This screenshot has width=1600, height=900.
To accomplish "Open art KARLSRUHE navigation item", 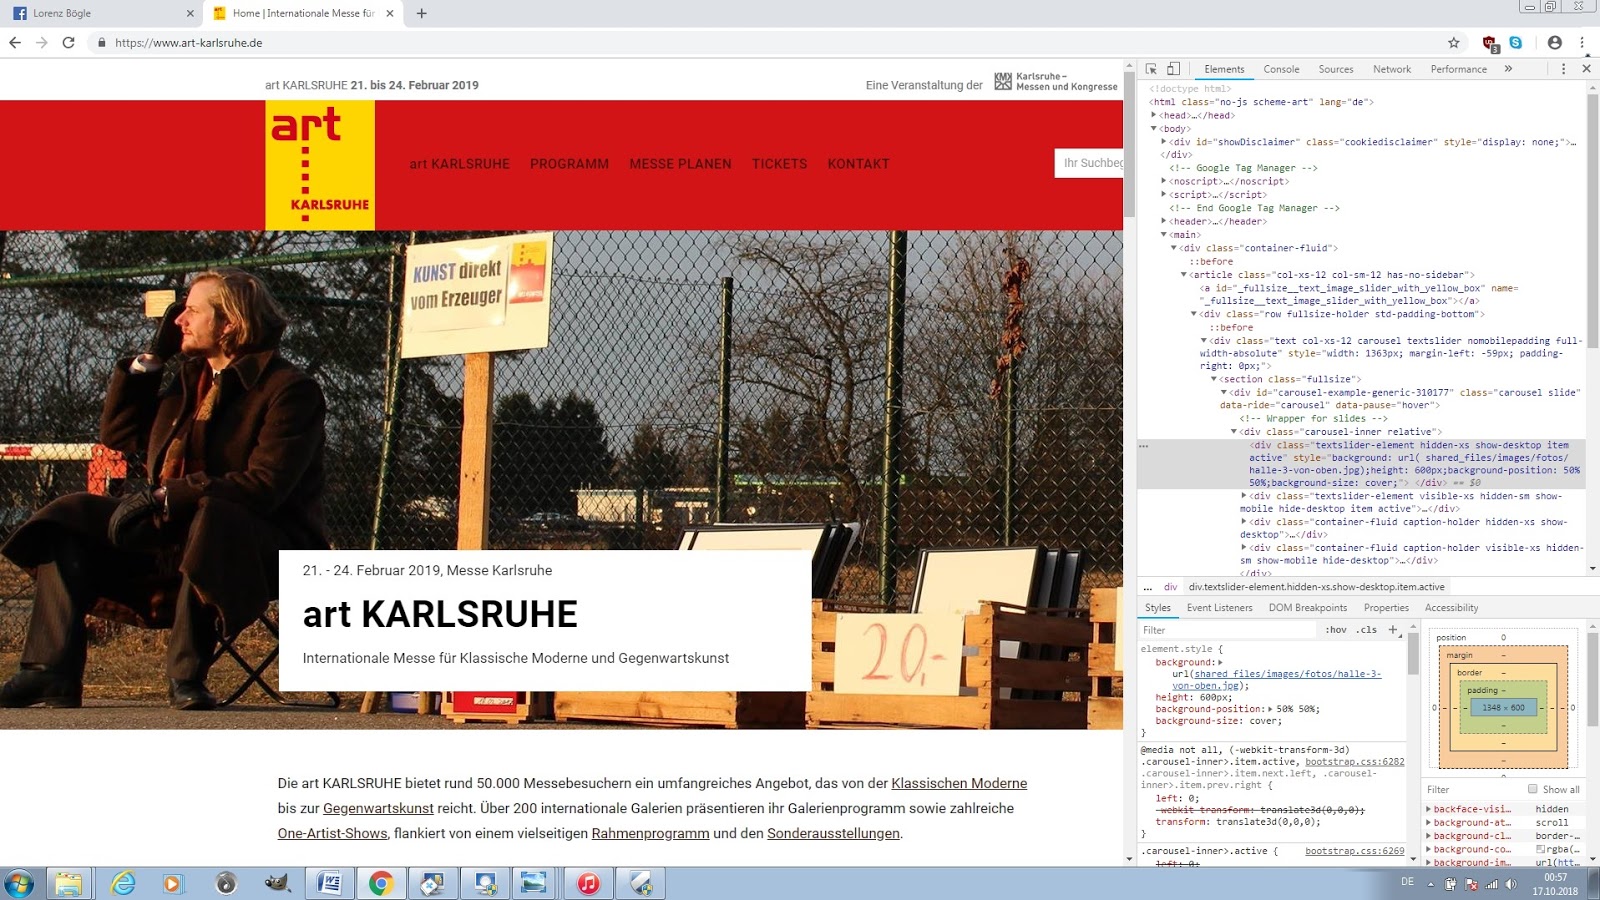I will pos(459,164).
